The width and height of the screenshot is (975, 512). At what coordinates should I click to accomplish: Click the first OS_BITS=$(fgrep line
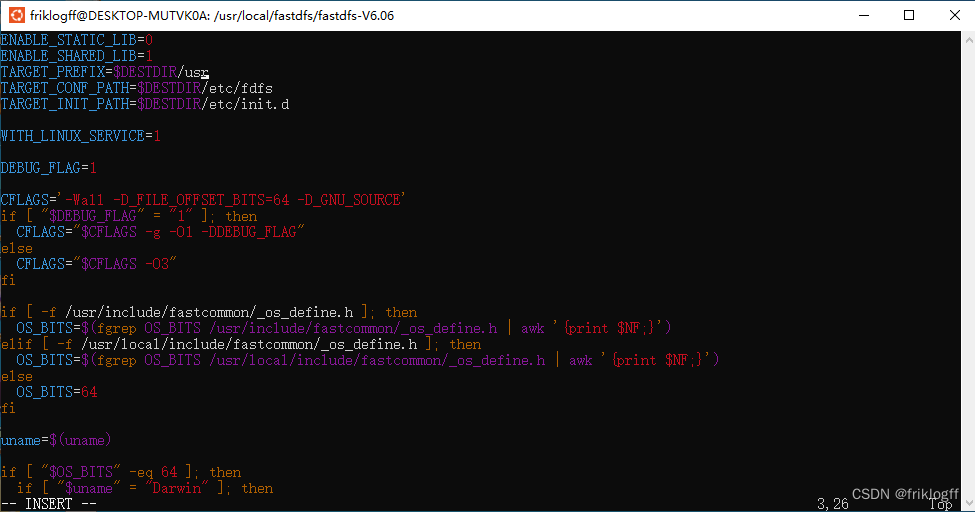pos(344,328)
